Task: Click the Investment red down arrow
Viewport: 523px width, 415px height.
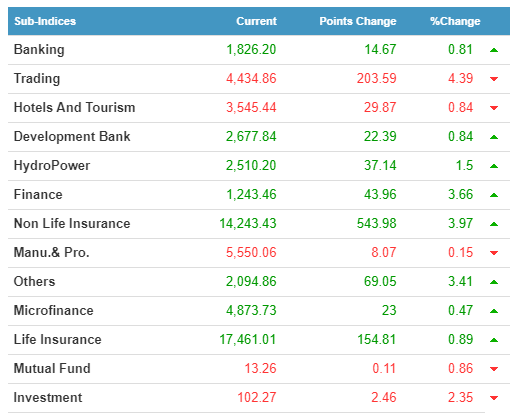Action: [494, 398]
